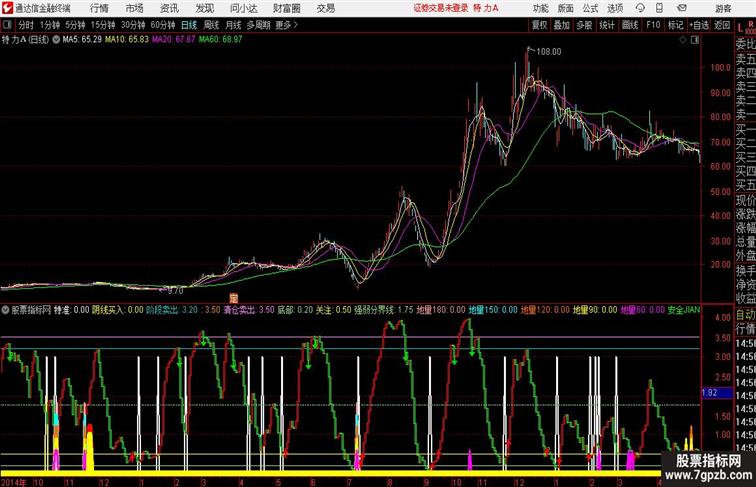
Task: Click the customer service headset icon
Action: (640, 8)
